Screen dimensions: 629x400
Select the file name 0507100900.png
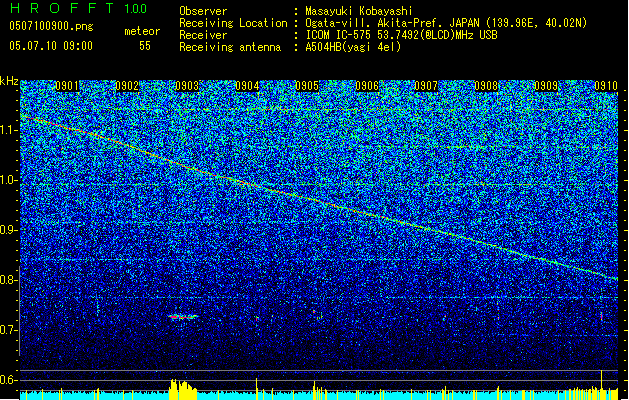[51, 26]
